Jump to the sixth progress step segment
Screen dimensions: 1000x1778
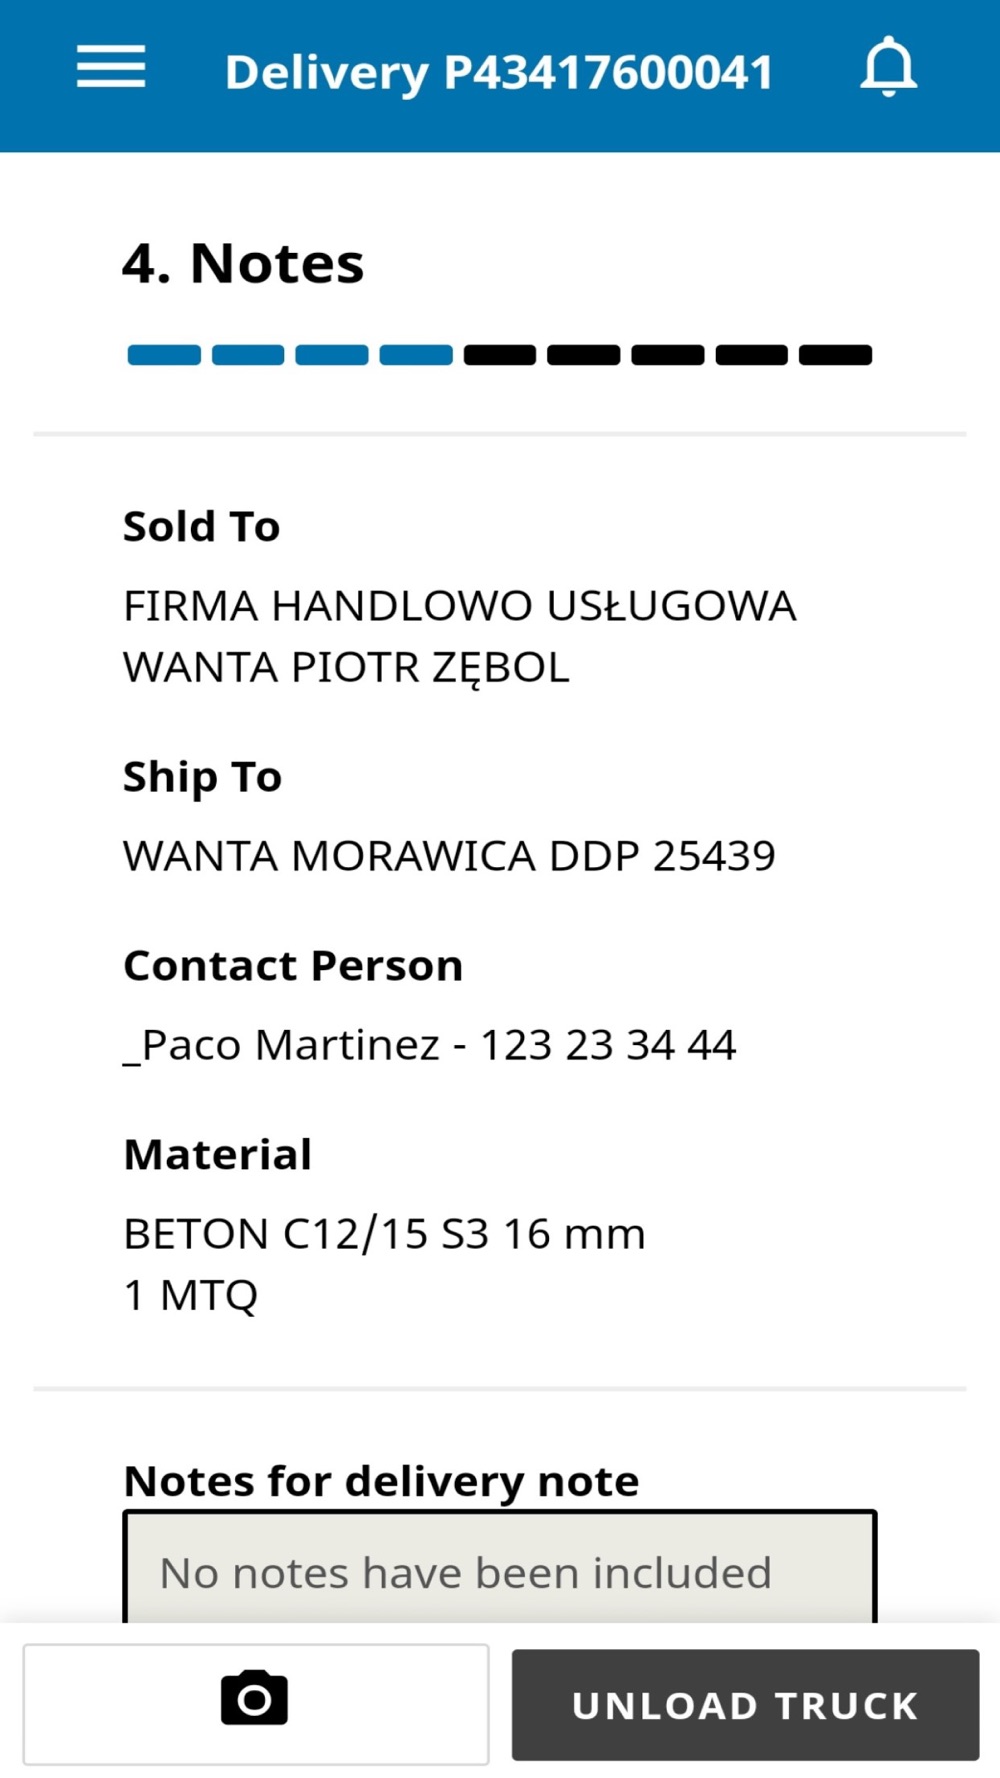584,355
